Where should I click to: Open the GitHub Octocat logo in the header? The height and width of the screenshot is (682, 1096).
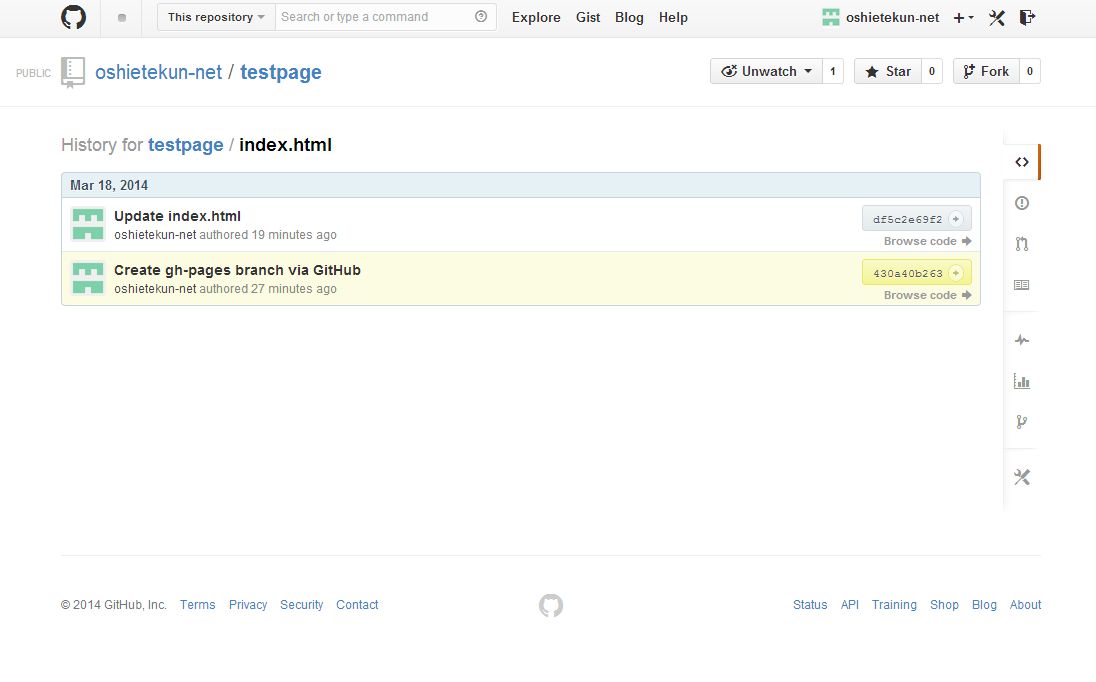click(x=73, y=17)
